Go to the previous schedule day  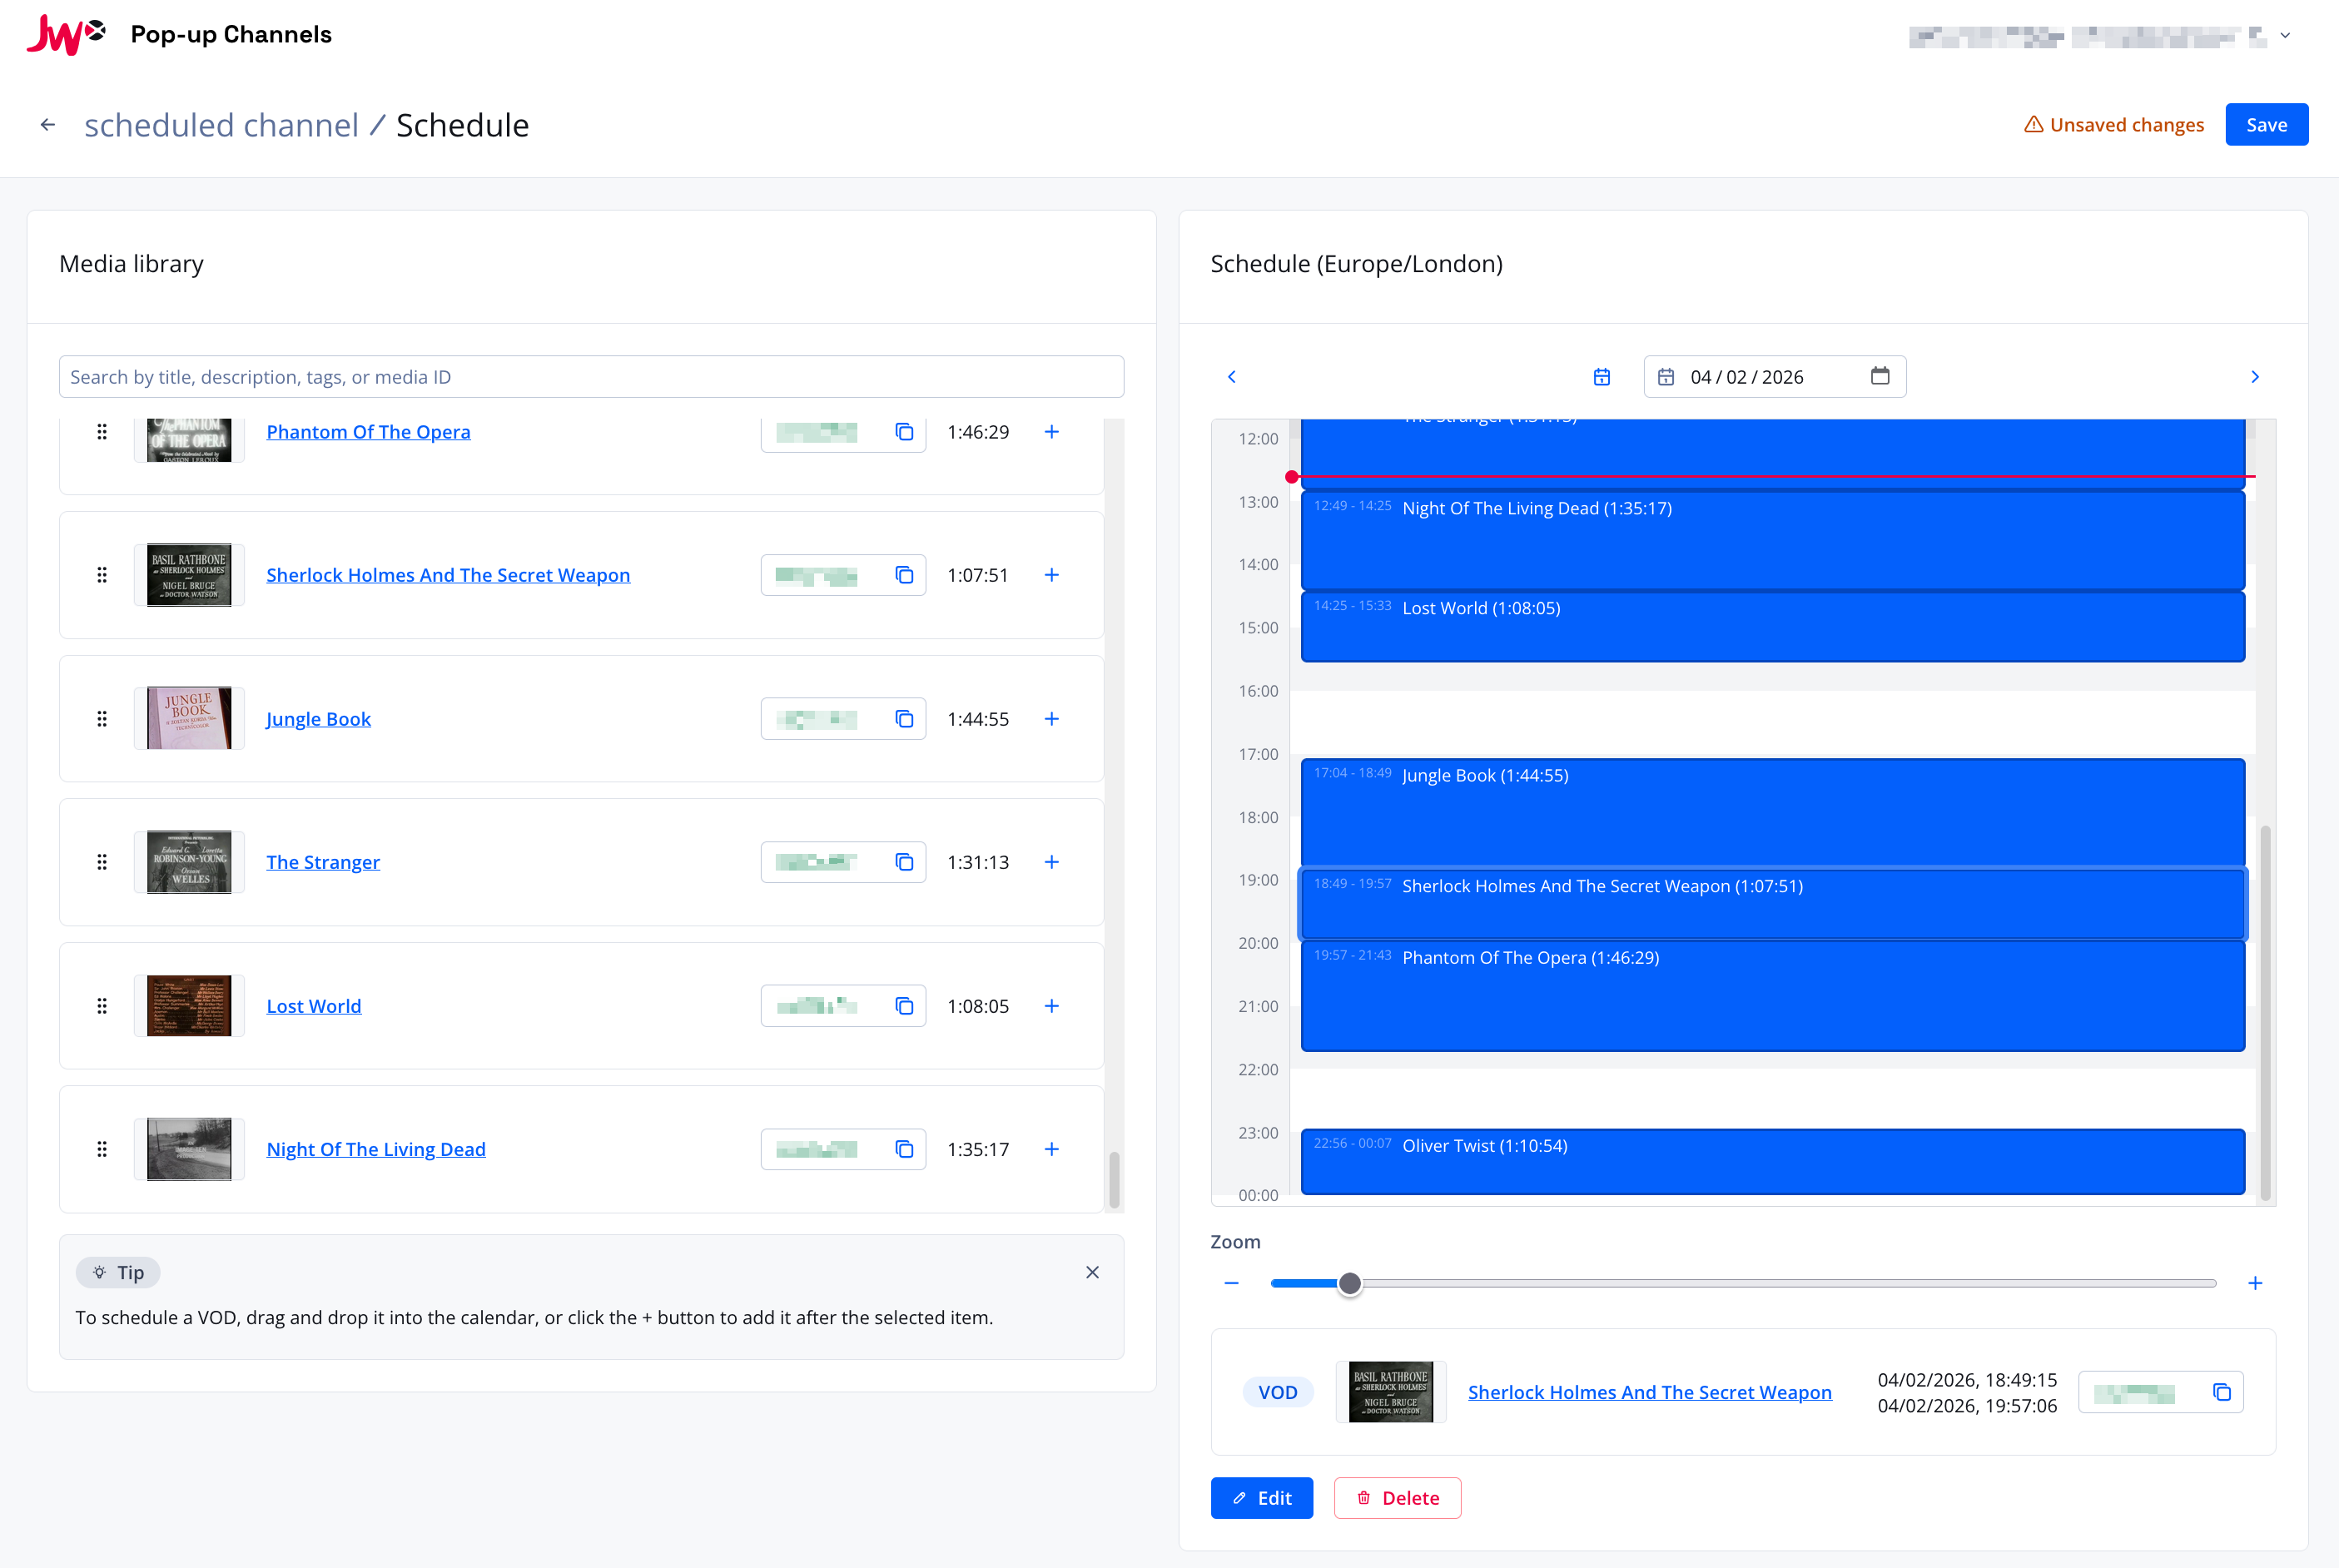(x=1232, y=377)
